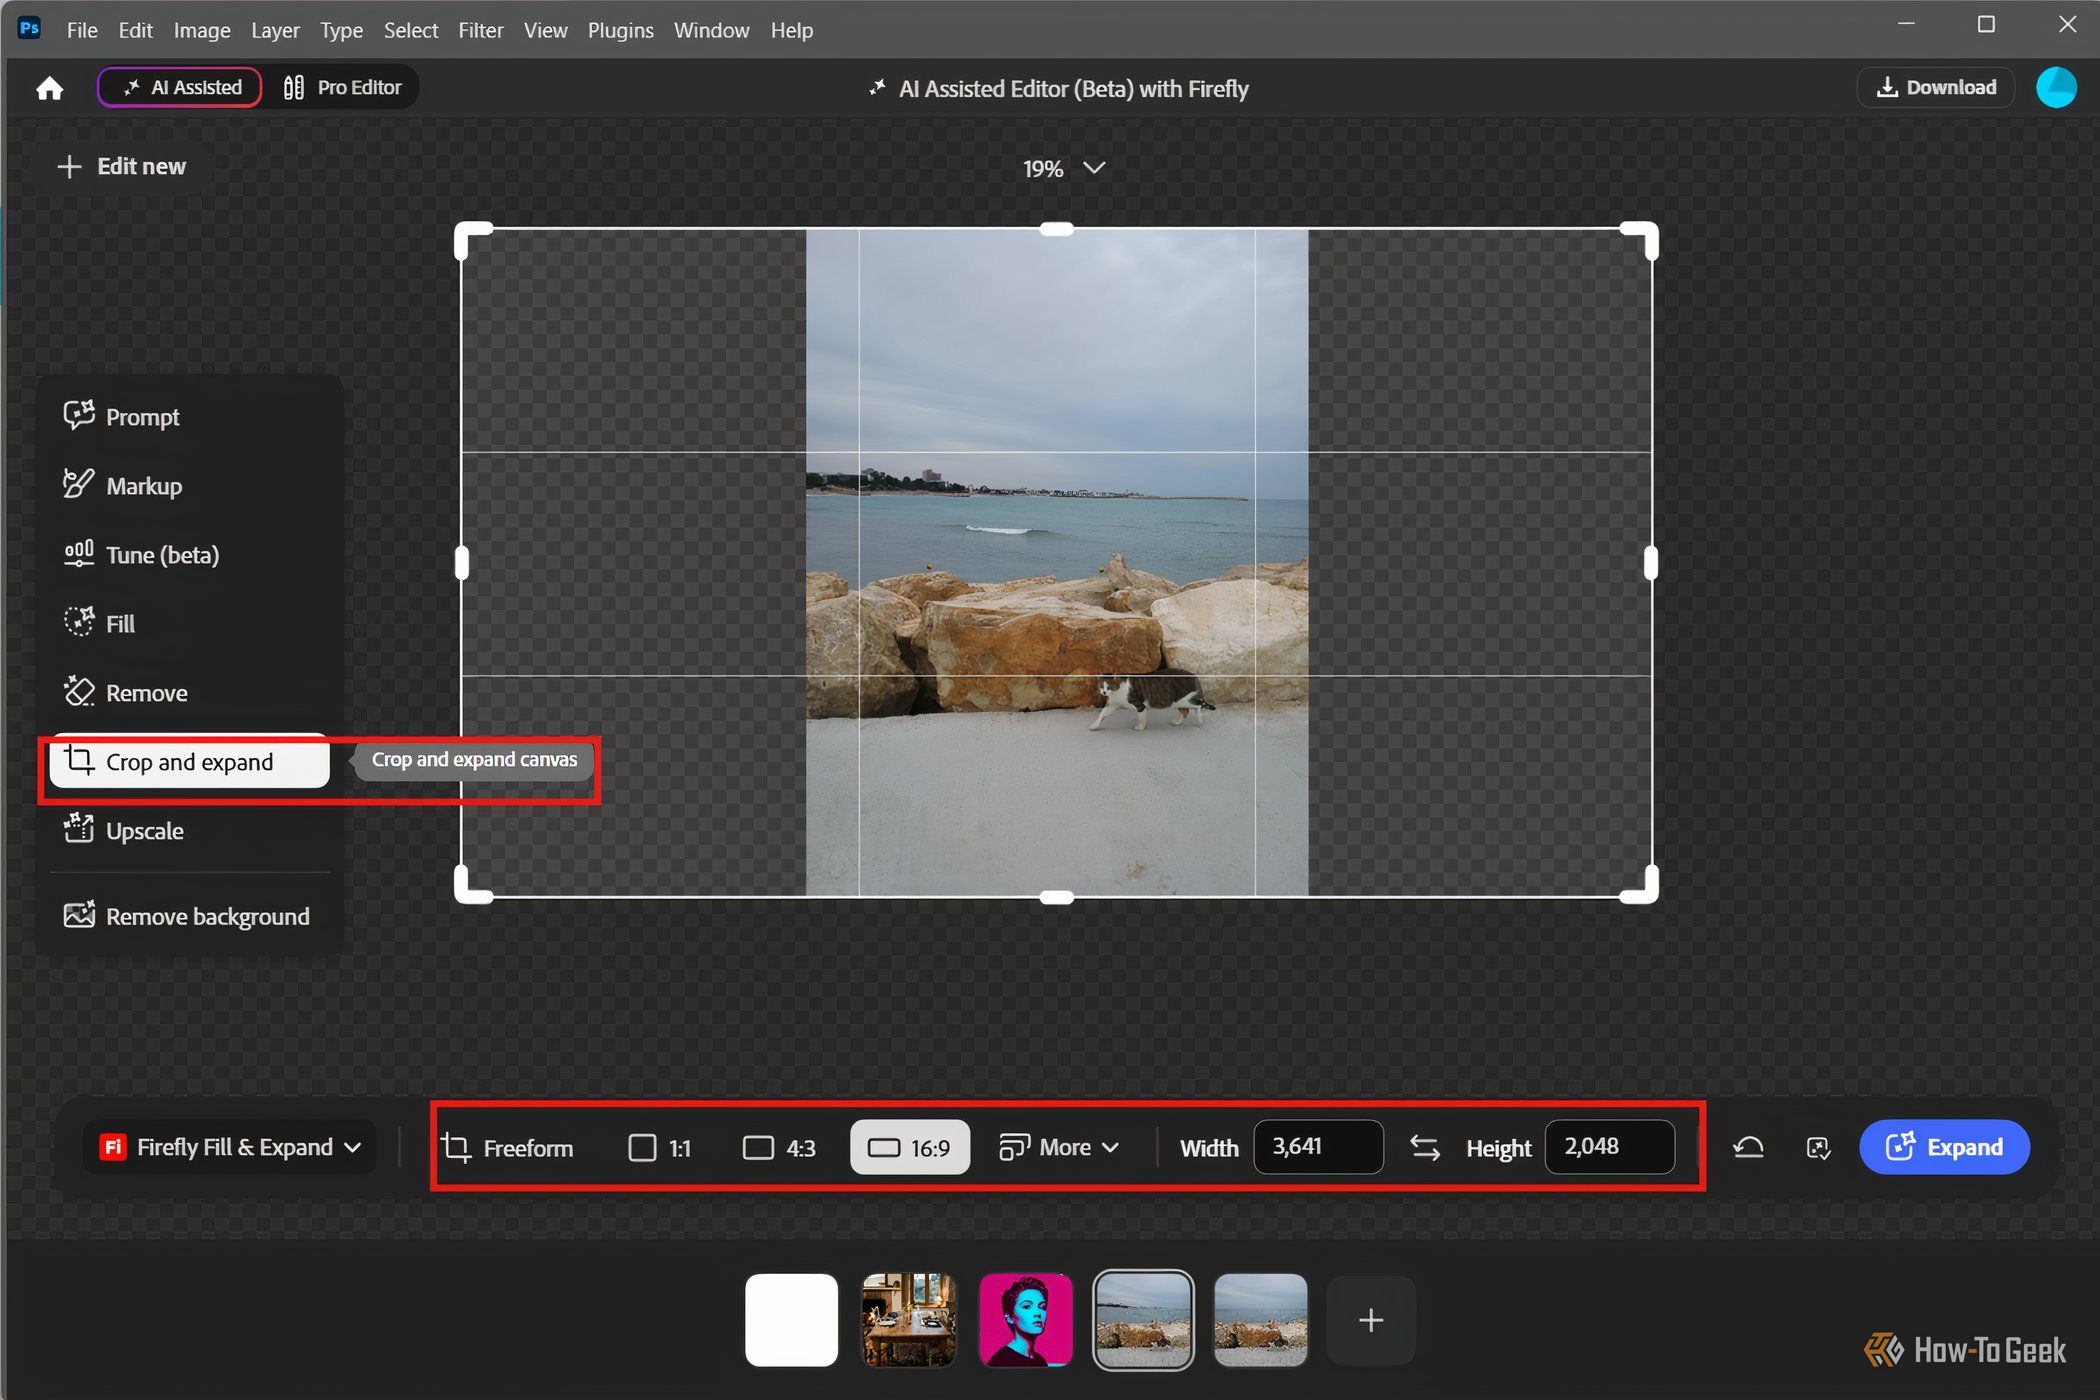Image resolution: width=2100 pixels, height=1400 pixels.
Task: Open the Filter menu
Action: 481,30
